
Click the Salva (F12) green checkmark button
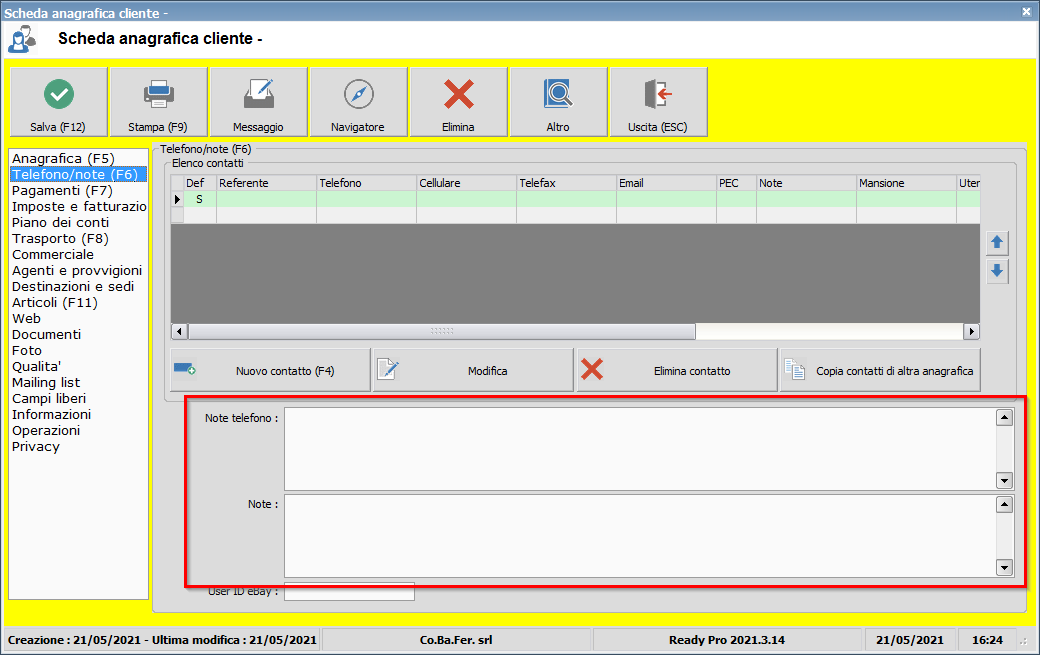tap(58, 102)
